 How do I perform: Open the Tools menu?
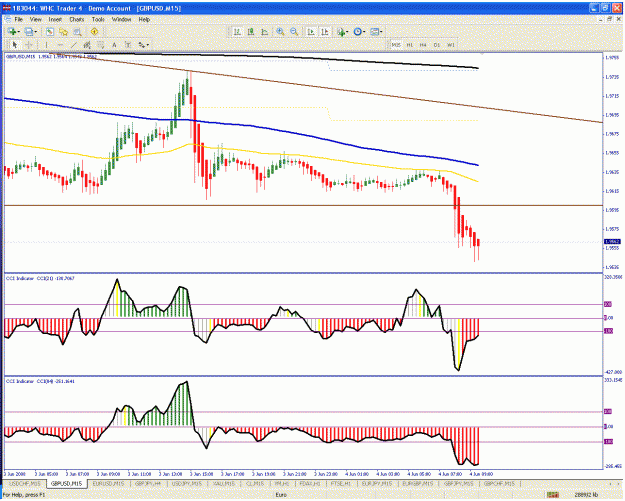pyautogui.click(x=98, y=19)
